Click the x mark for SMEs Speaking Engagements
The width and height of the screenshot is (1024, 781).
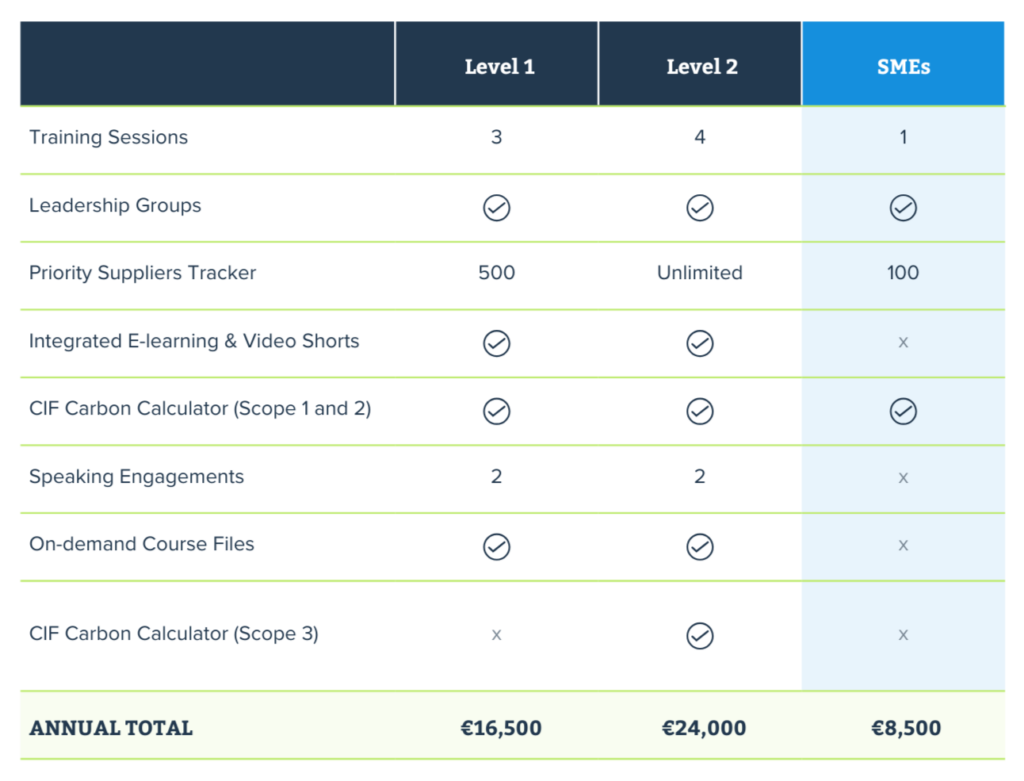click(903, 478)
